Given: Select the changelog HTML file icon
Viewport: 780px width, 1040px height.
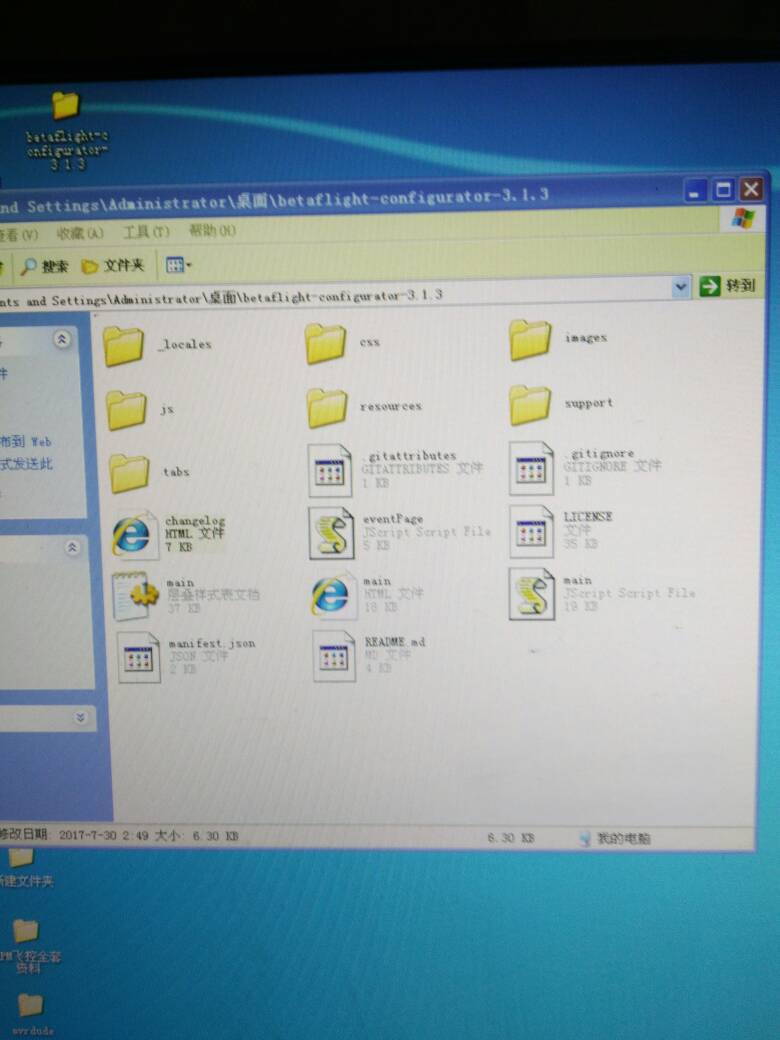Looking at the screenshot, I should click(133, 535).
